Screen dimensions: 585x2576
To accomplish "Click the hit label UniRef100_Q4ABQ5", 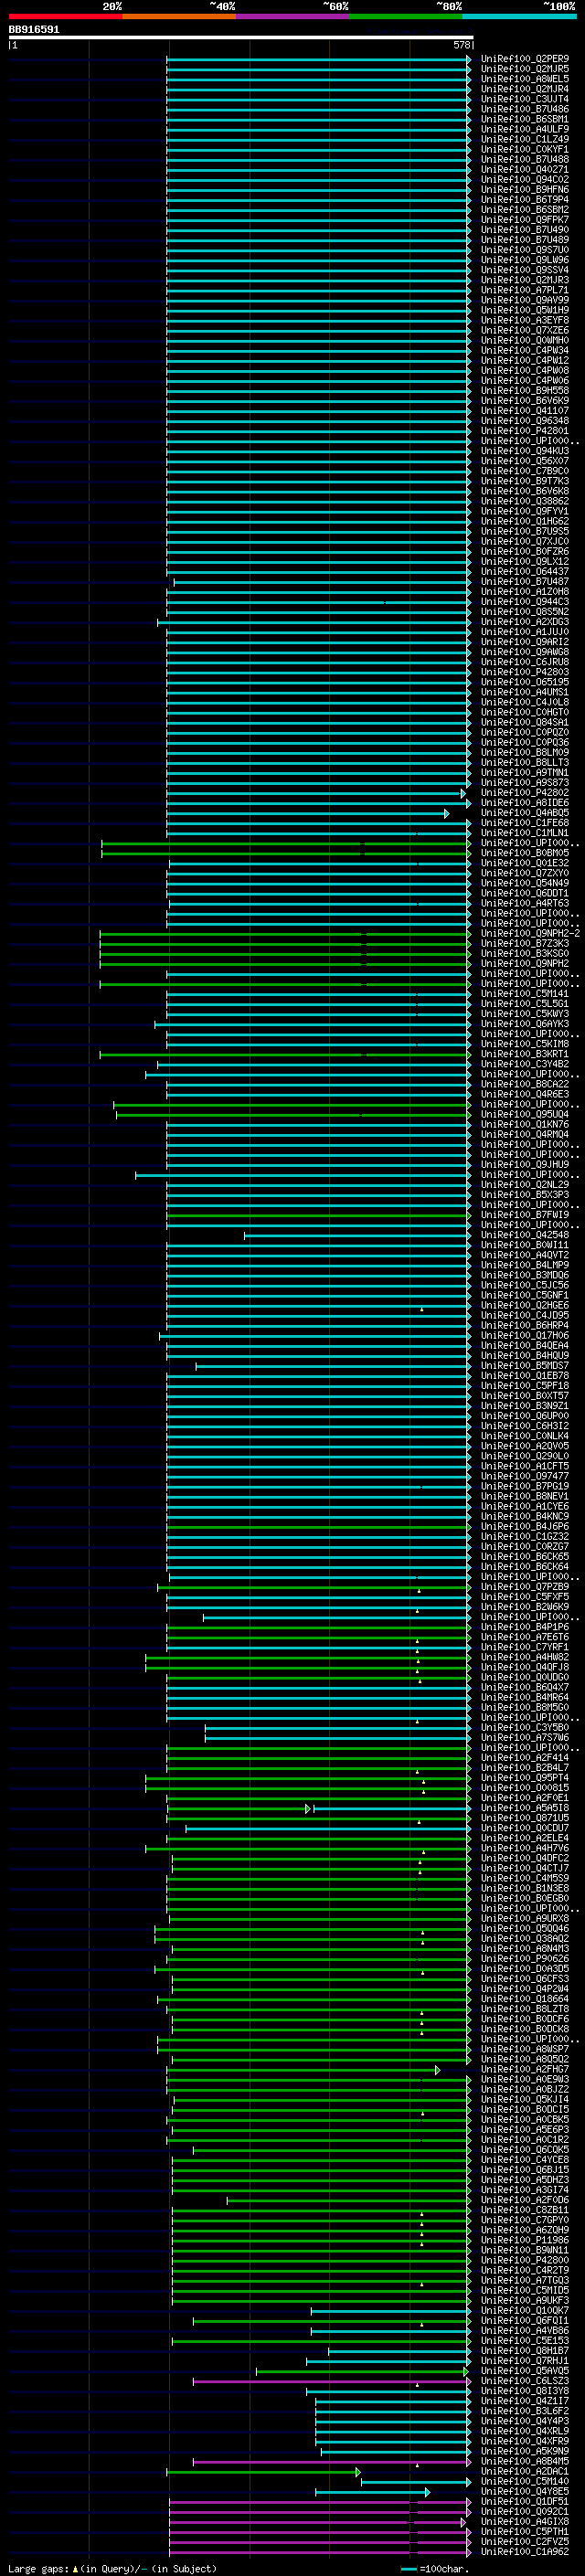I will (525, 813).
